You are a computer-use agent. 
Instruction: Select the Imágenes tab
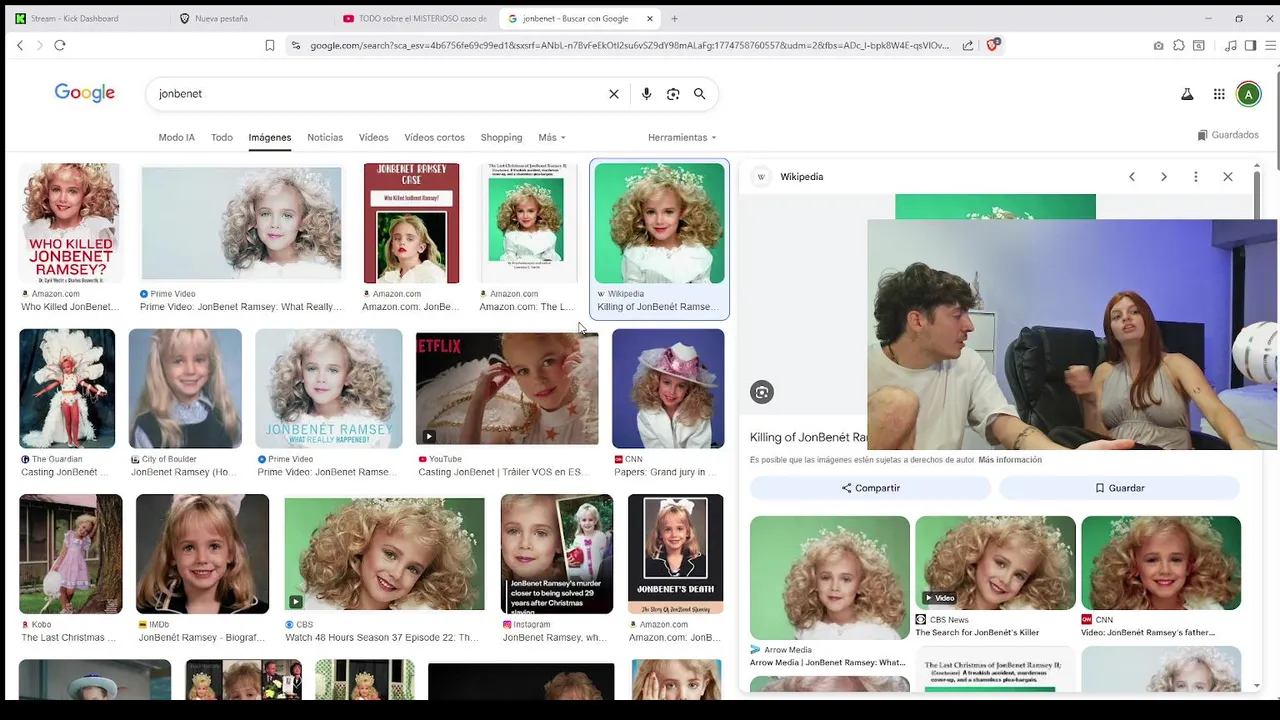[x=270, y=137]
